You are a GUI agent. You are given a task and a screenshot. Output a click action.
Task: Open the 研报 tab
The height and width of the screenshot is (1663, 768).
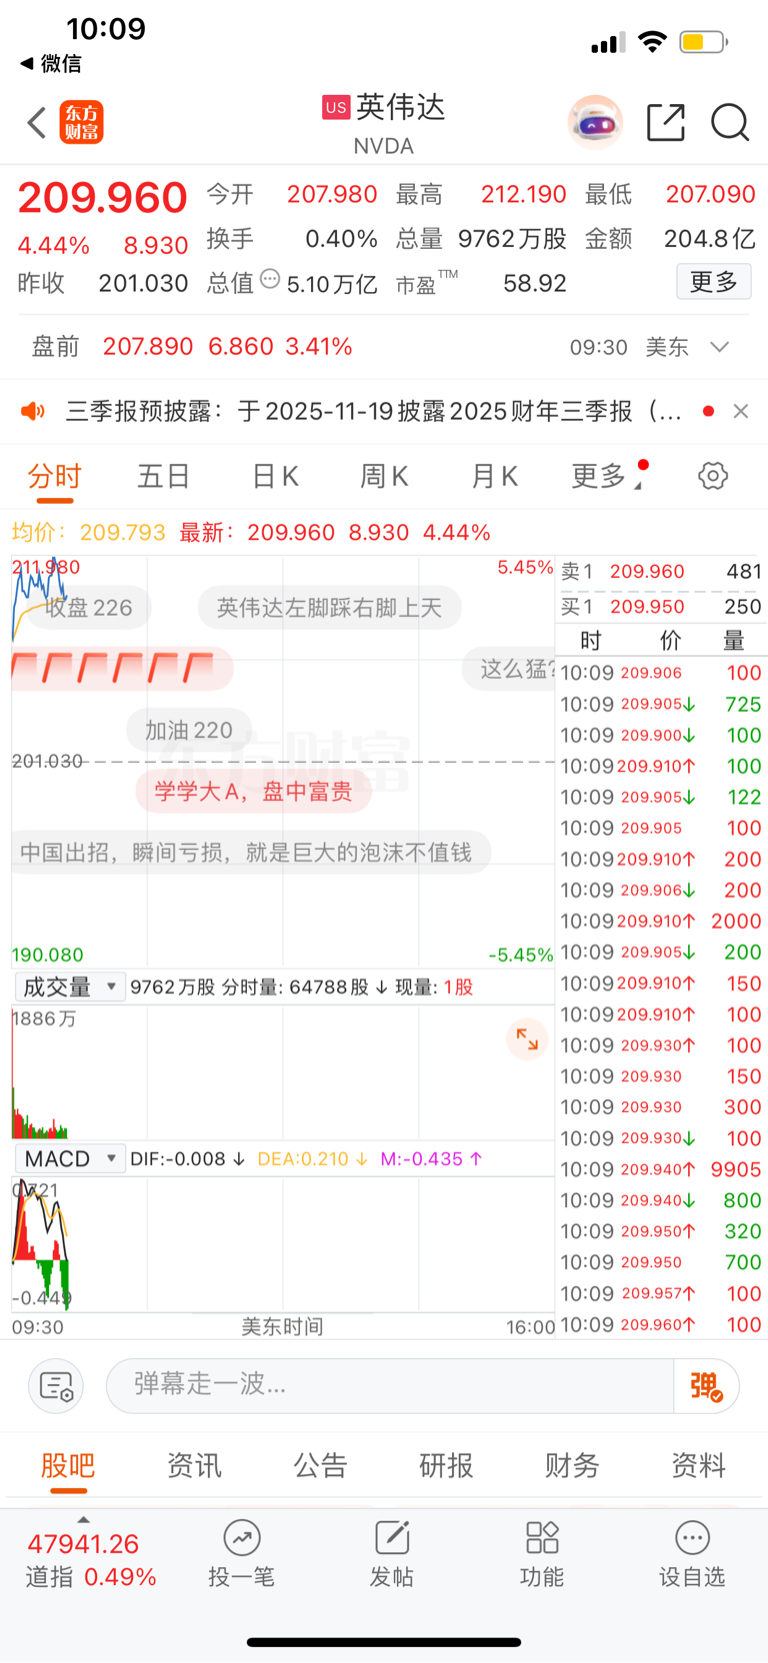click(x=446, y=1466)
